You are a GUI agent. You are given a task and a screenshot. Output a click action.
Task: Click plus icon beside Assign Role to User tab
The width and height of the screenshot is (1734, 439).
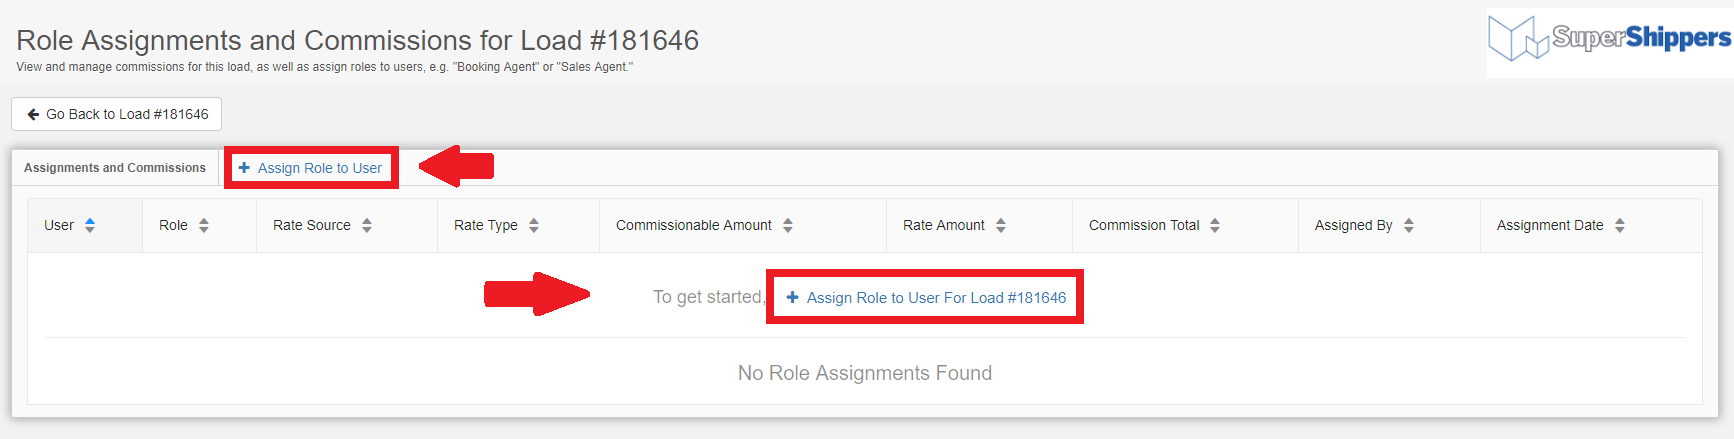pos(244,168)
